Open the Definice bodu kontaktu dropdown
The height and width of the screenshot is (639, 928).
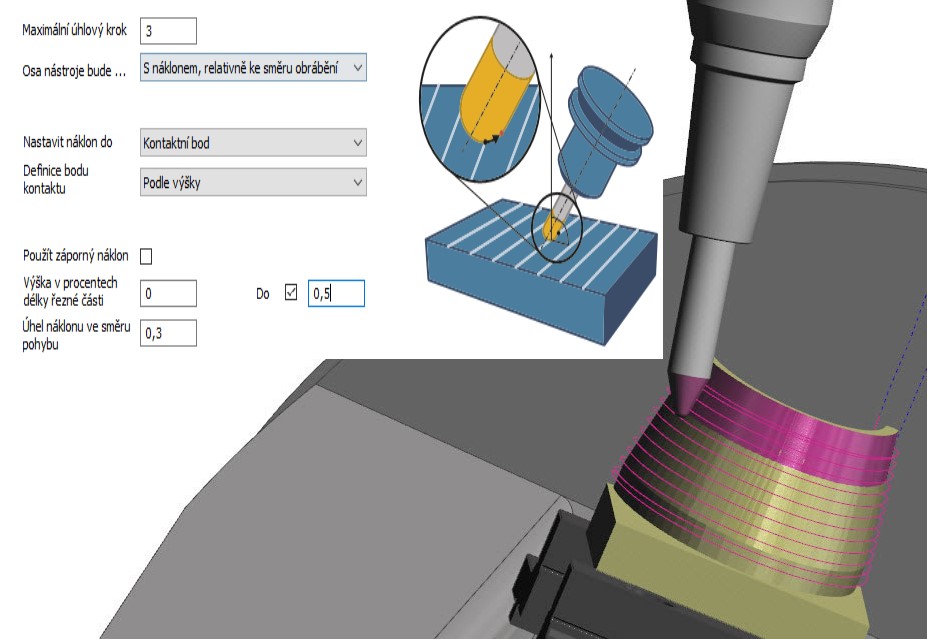[253, 183]
